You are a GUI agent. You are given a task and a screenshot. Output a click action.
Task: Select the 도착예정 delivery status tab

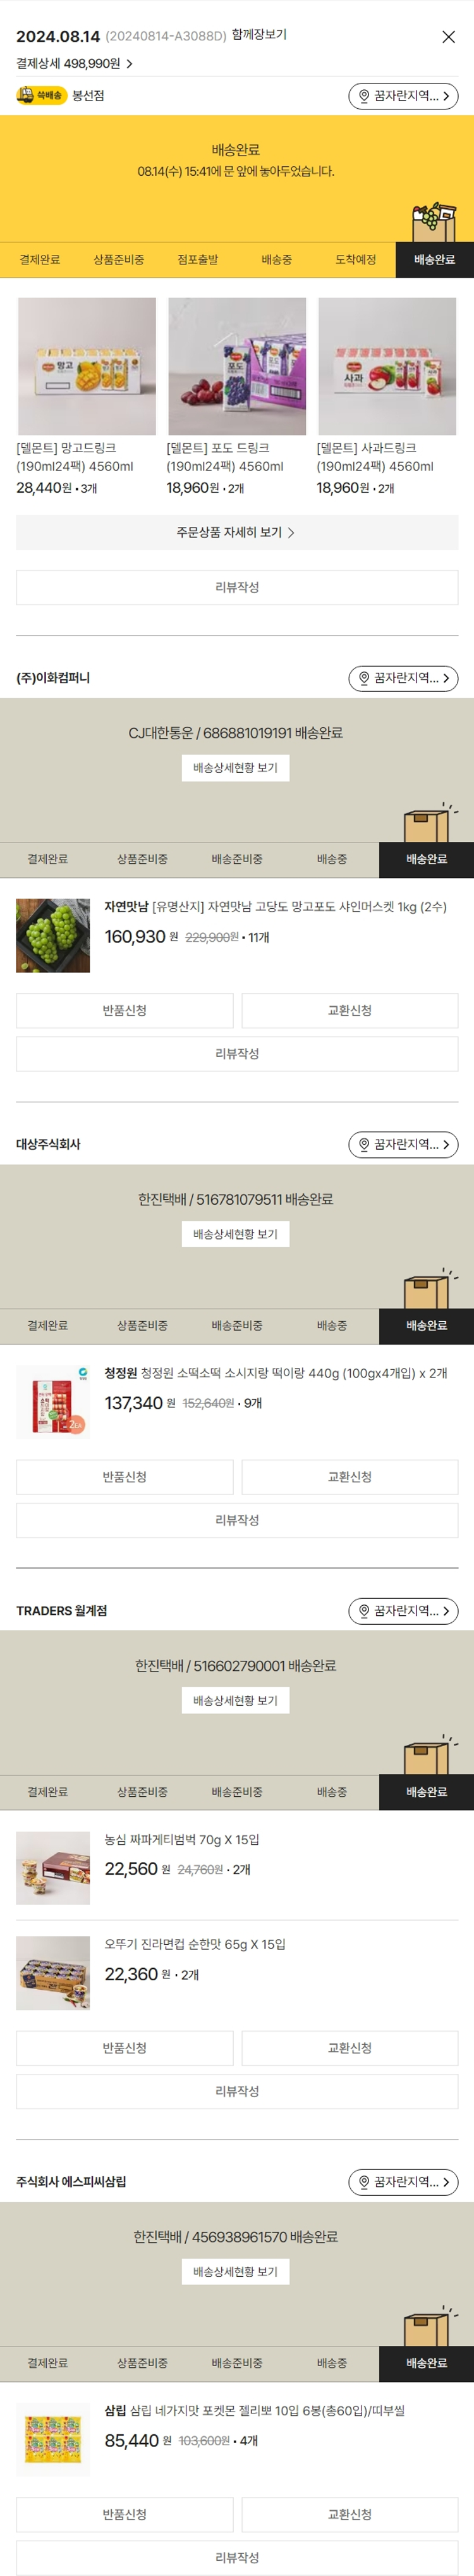click(355, 259)
